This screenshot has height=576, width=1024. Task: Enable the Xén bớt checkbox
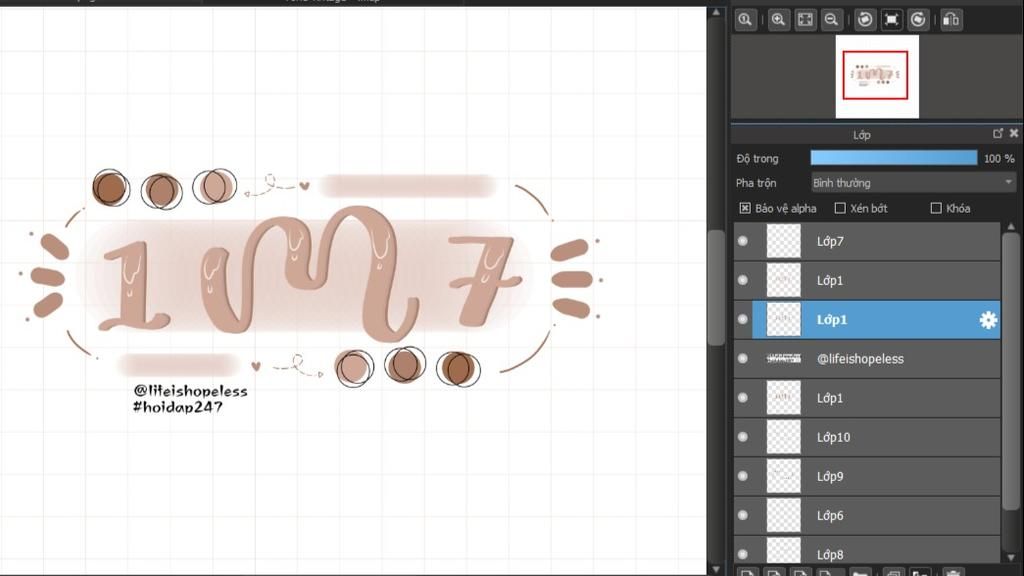pos(840,208)
